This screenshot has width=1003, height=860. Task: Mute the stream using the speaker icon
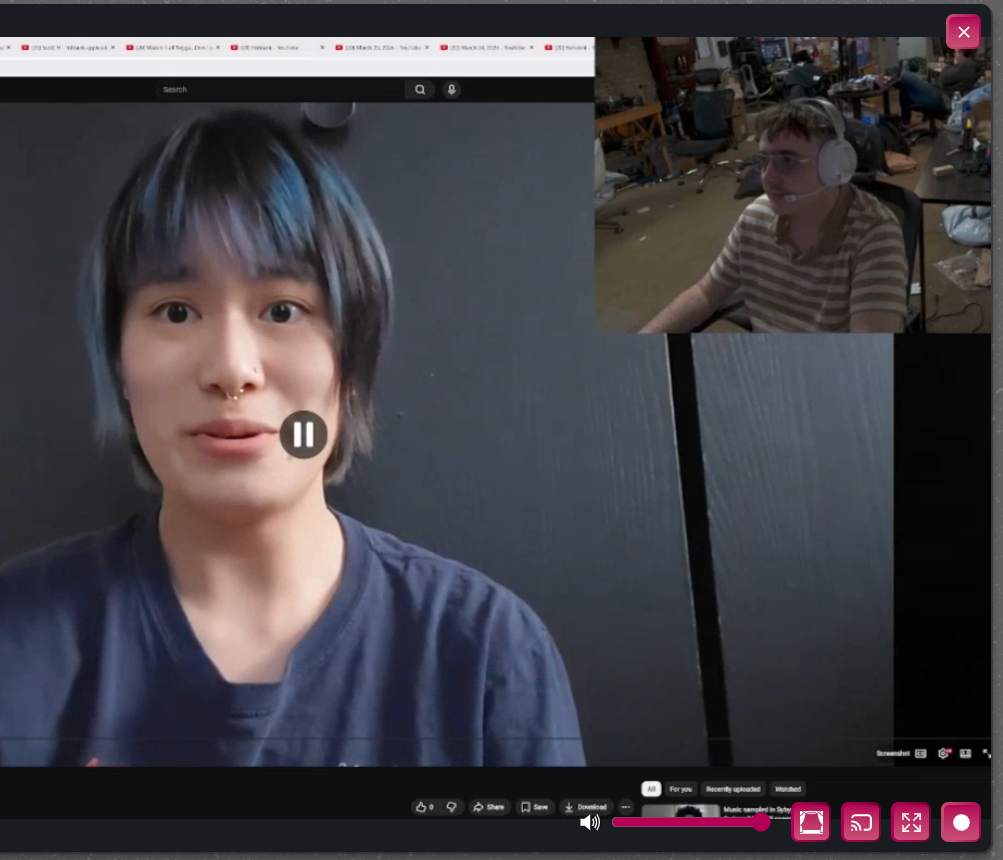click(590, 822)
